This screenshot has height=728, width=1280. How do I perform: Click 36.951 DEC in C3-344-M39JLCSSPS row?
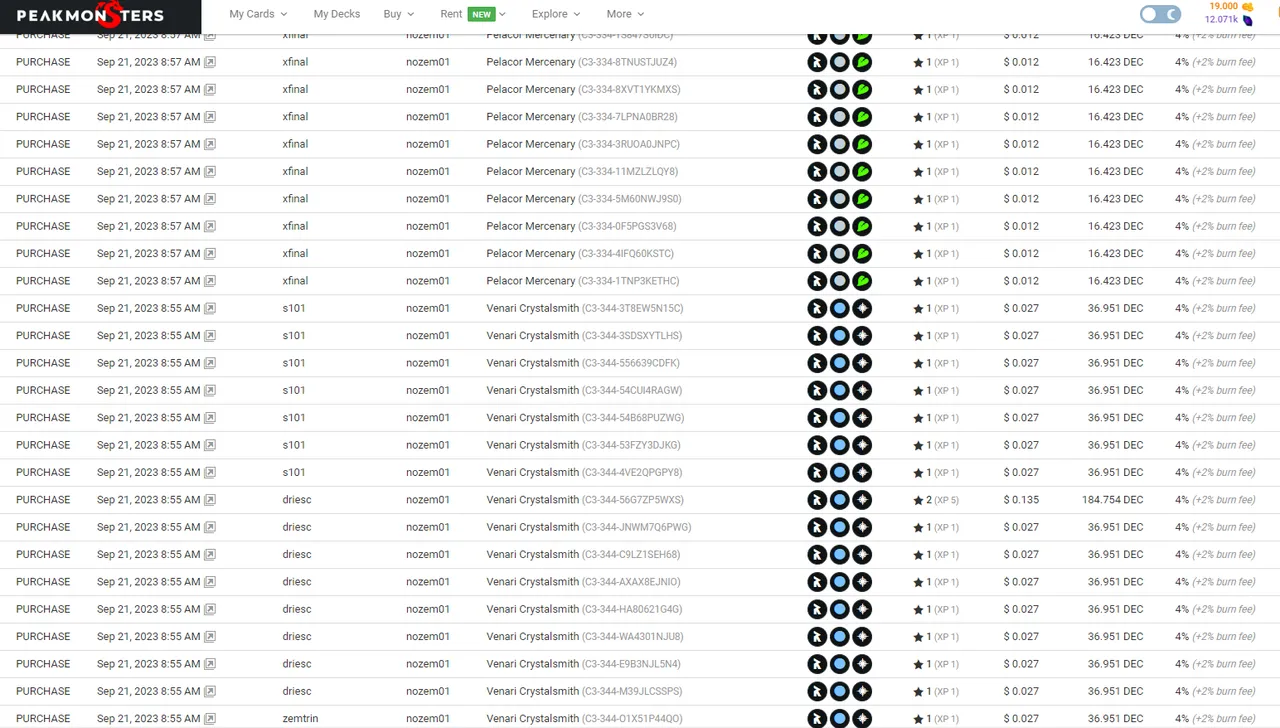[x=1116, y=691]
